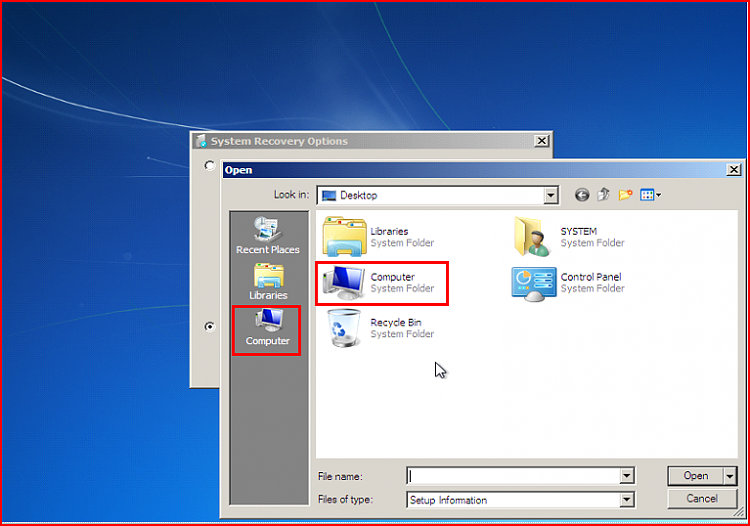
Task: Select the upper radio button in System Recovery Options
Action: point(210,165)
